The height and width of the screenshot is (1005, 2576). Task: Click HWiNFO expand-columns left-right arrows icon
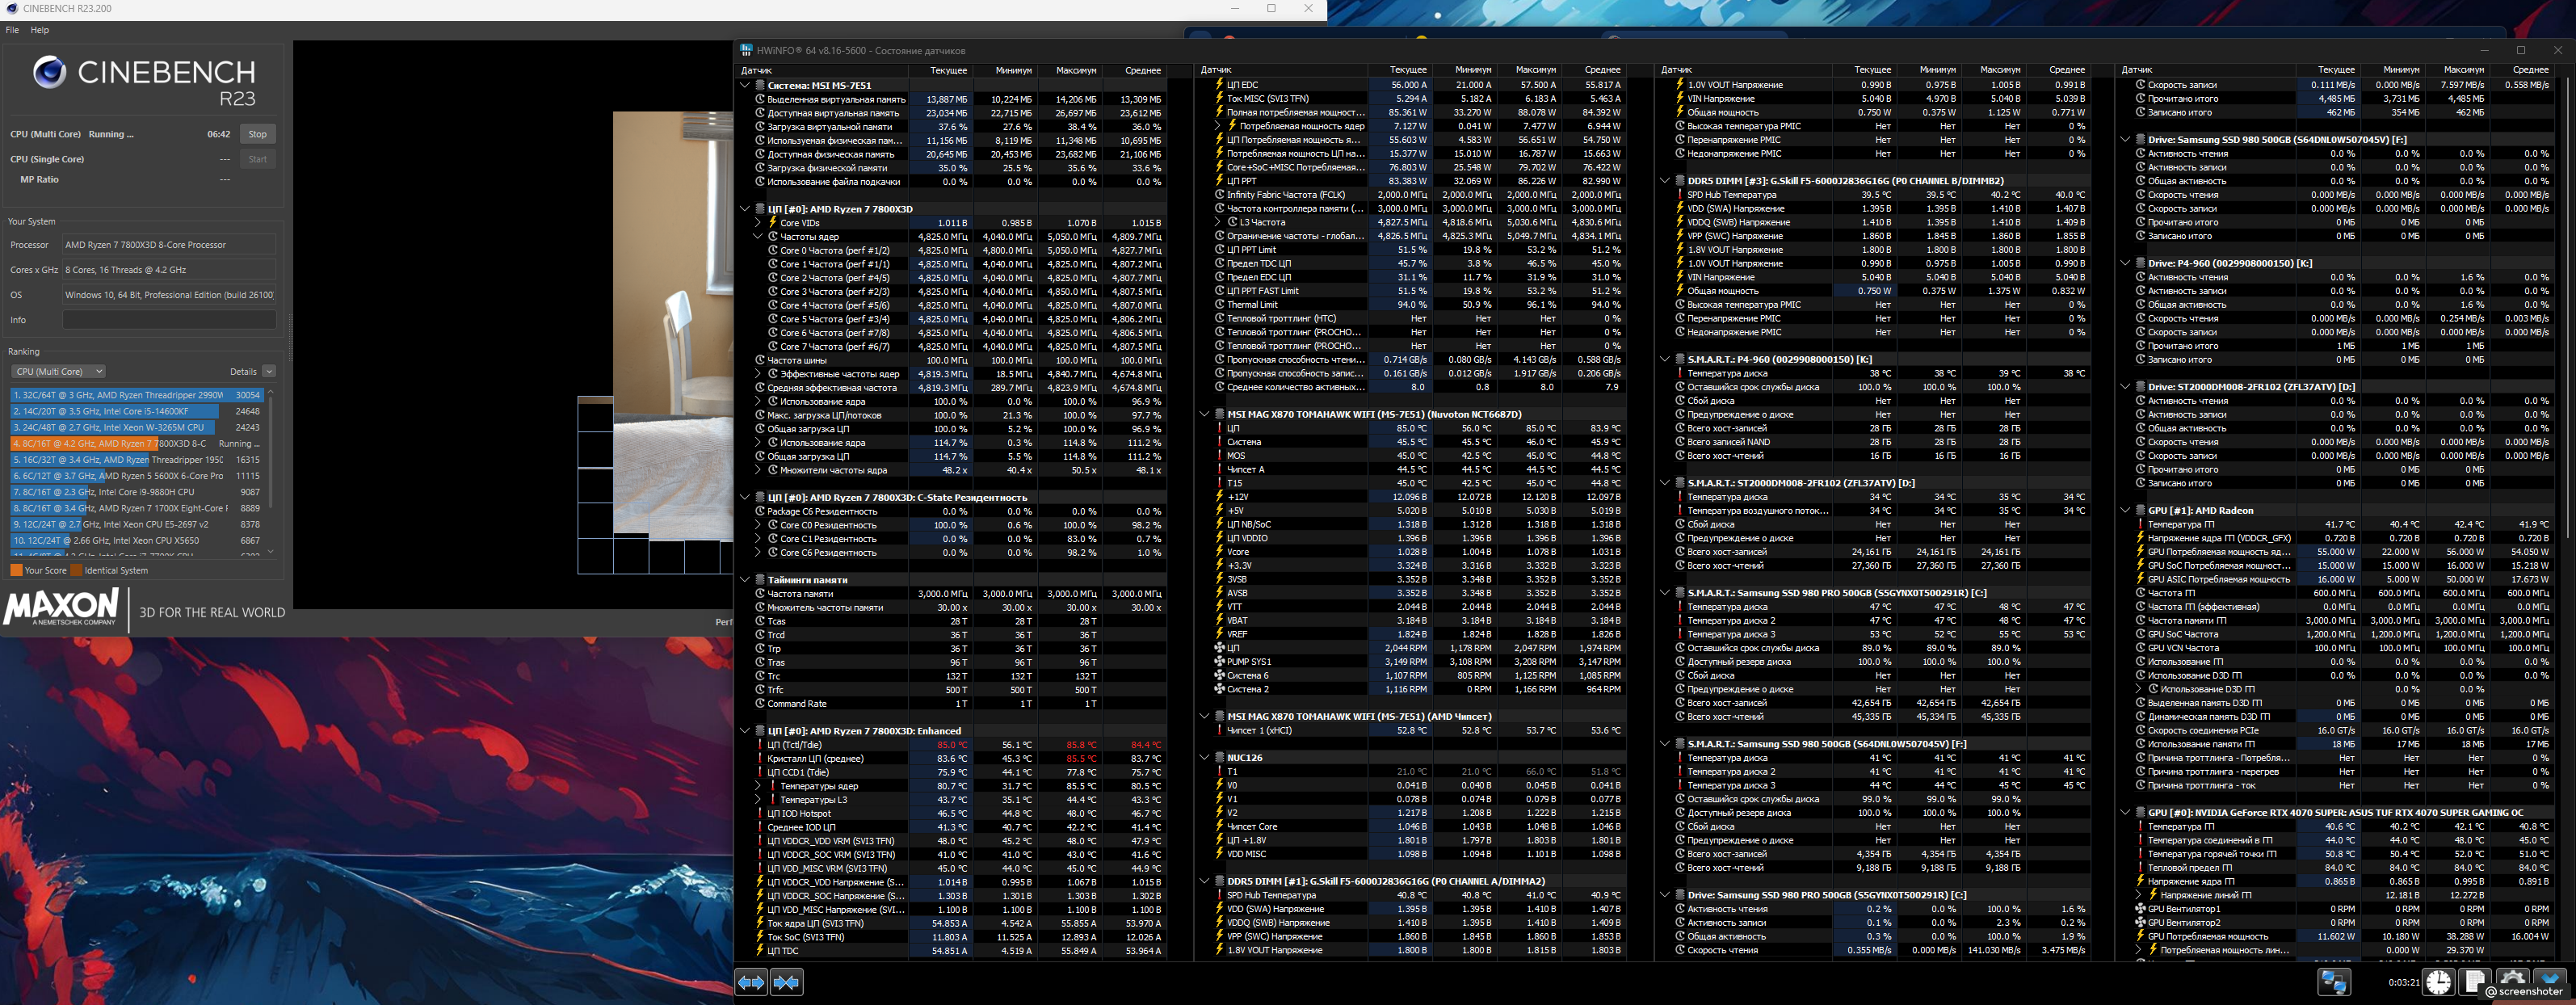(x=751, y=982)
